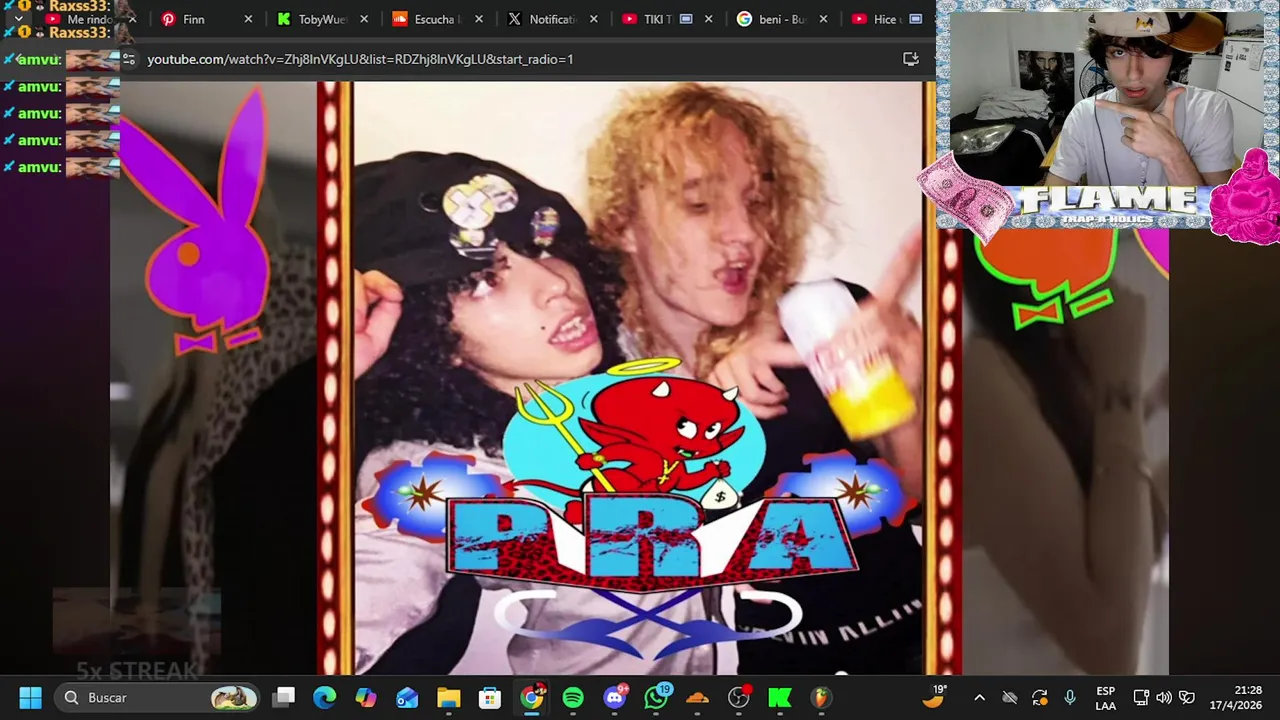Viewport: 1280px width, 720px height.
Task: Click the install/cast icon in address bar
Action: click(x=911, y=59)
